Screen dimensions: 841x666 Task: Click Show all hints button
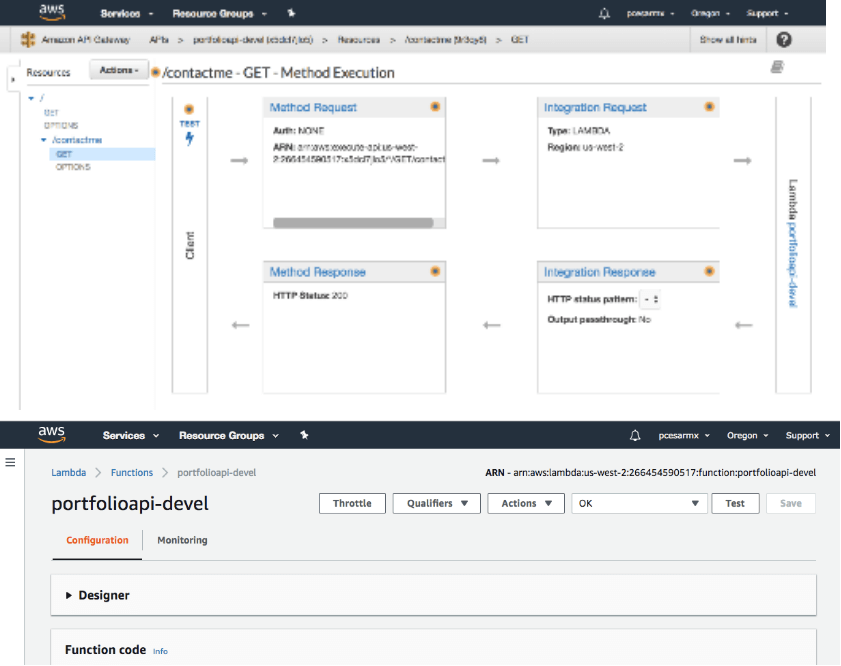coord(728,40)
